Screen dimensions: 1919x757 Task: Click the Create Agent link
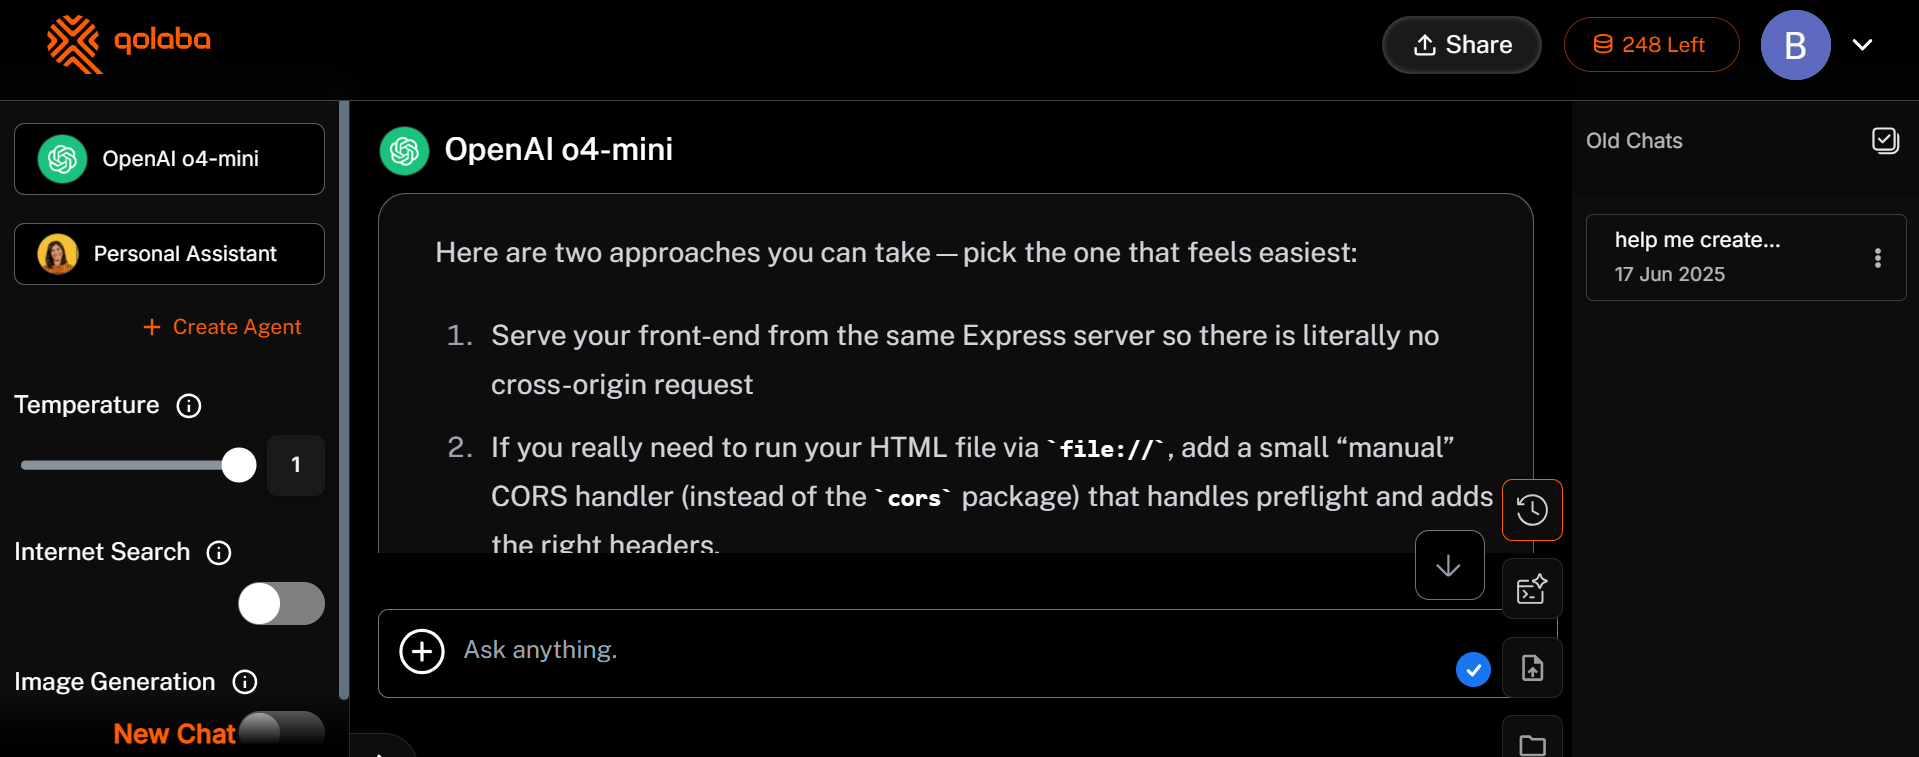(223, 327)
